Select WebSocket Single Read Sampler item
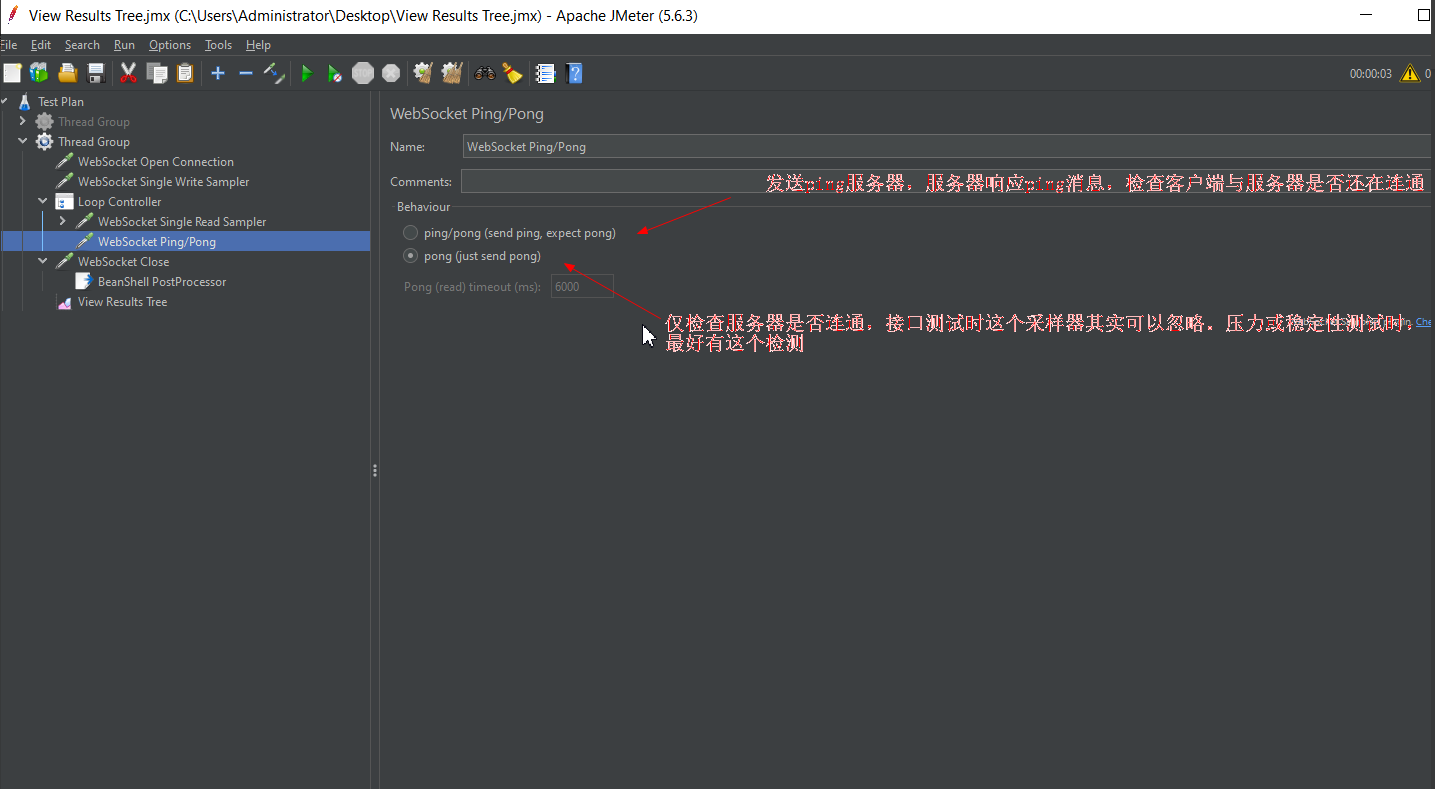Viewport: 1435px width, 789px height. click(x=182, y=221)
